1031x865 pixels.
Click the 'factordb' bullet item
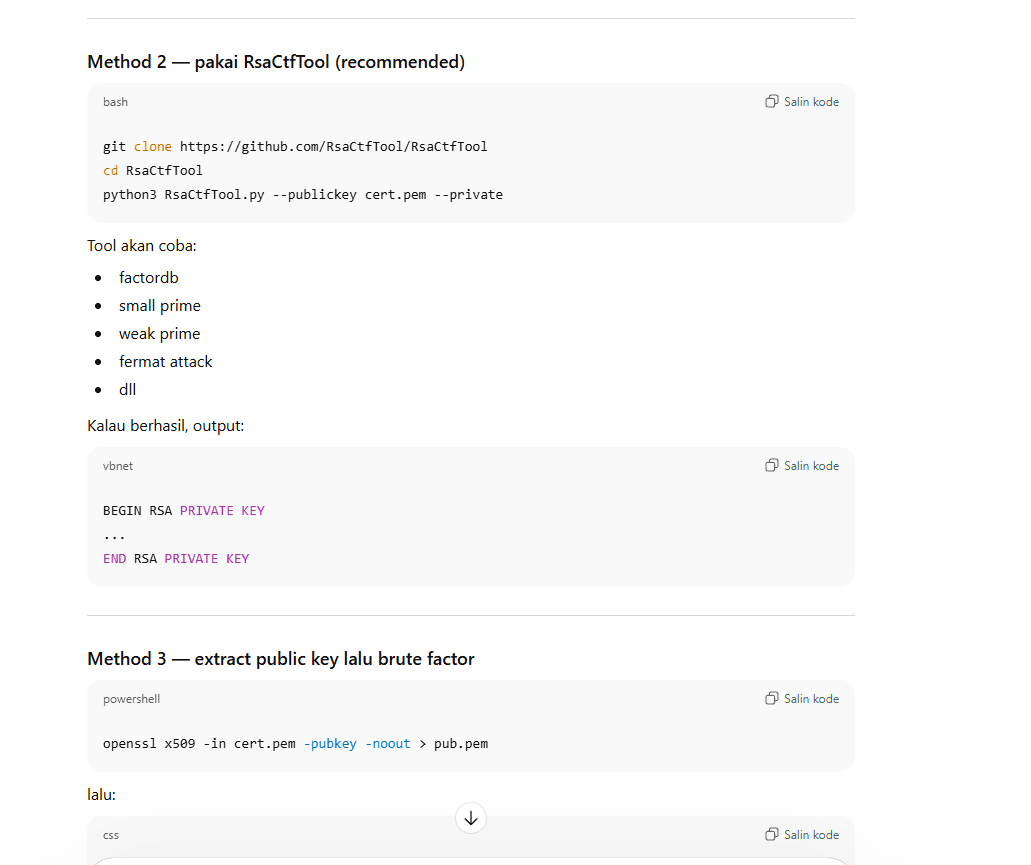tap(149, 278)
